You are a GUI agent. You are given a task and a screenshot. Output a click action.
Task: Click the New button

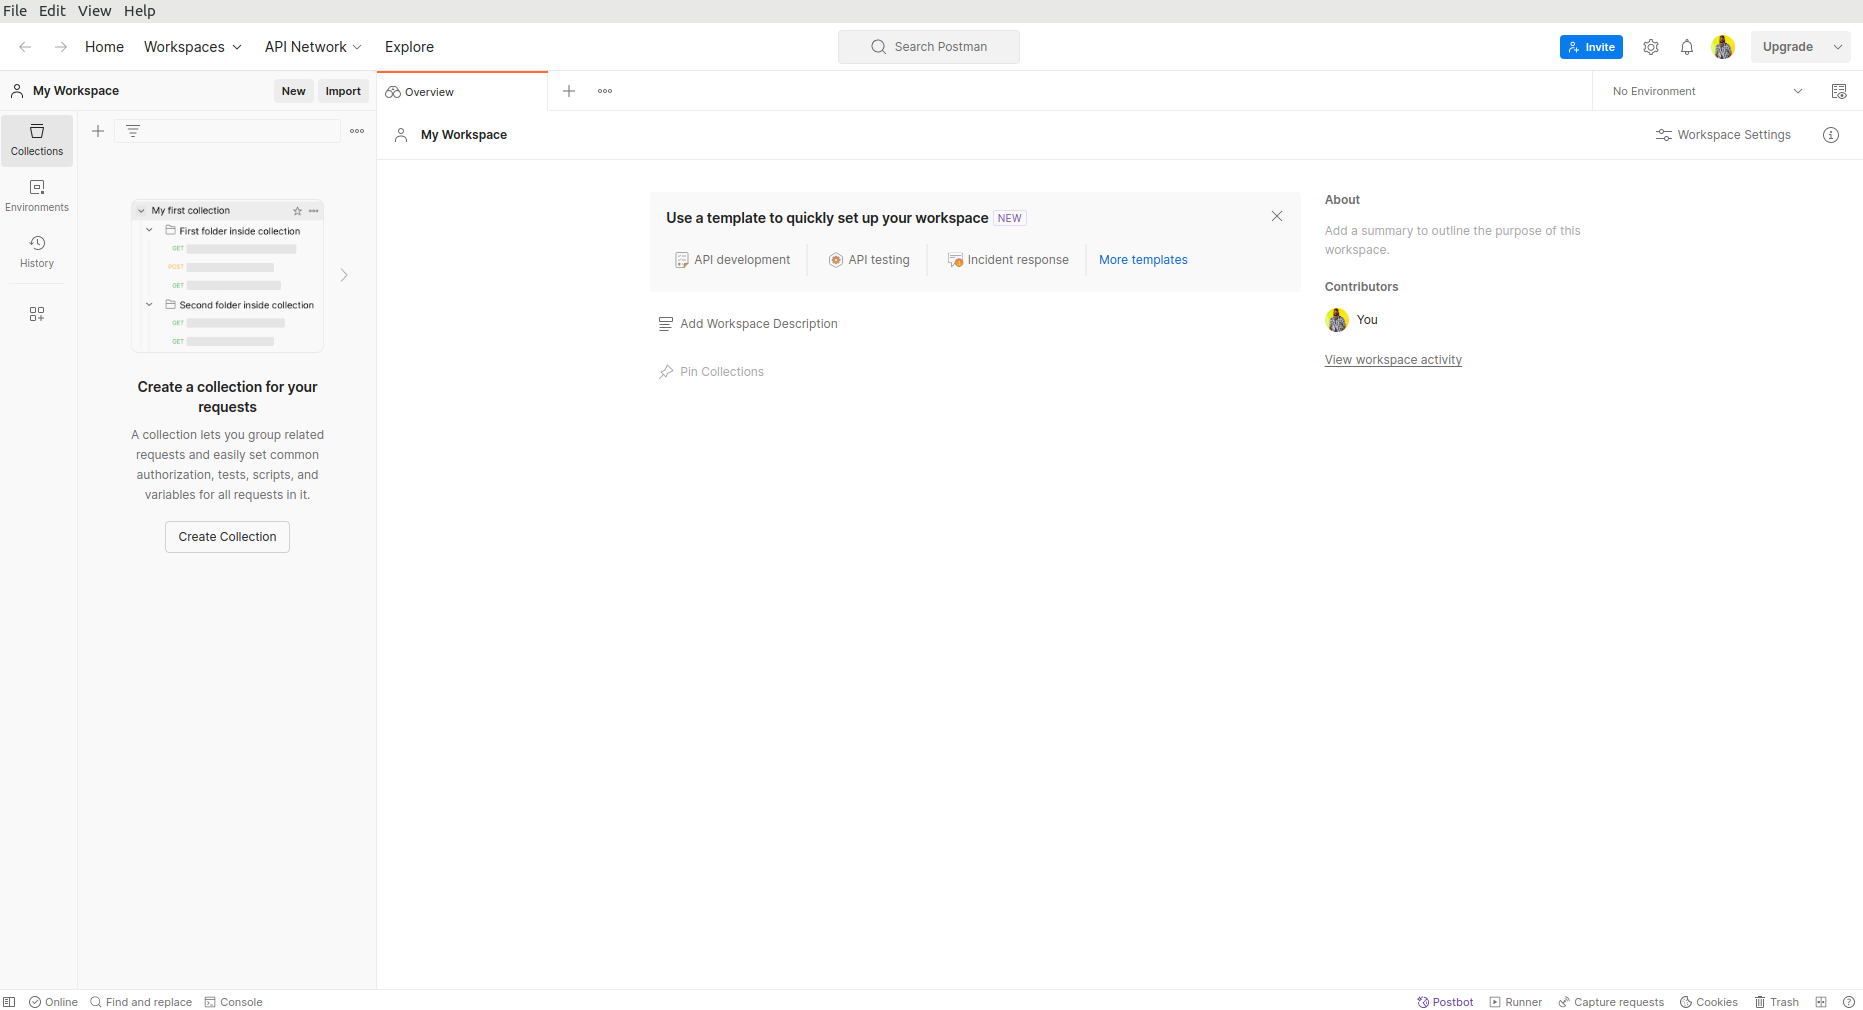pos(294,91)
